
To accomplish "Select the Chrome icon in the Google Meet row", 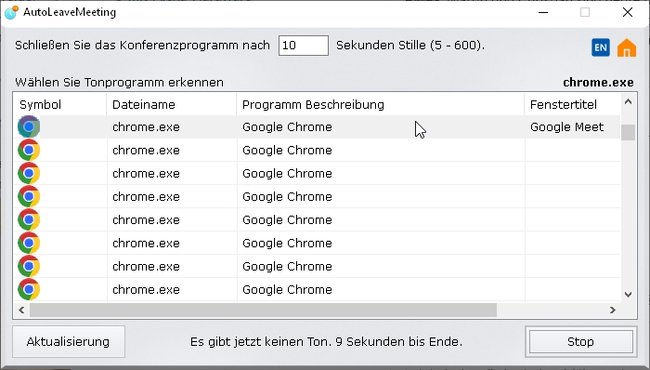I will [29, 127].
